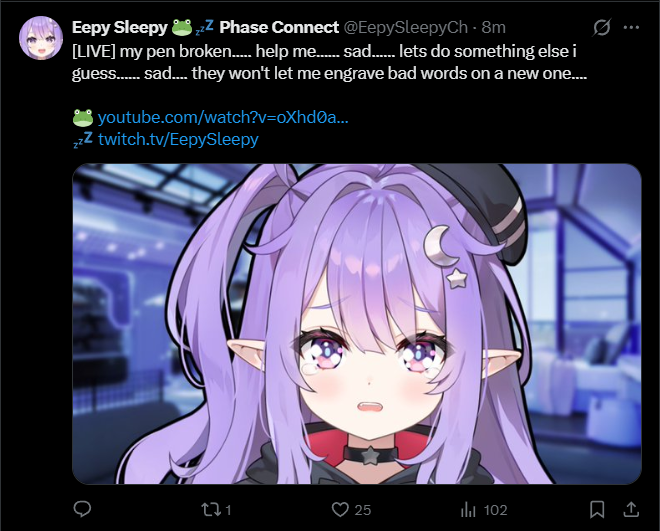
Task: Open the reply speech bubble icon
Action: click(82, 509)
